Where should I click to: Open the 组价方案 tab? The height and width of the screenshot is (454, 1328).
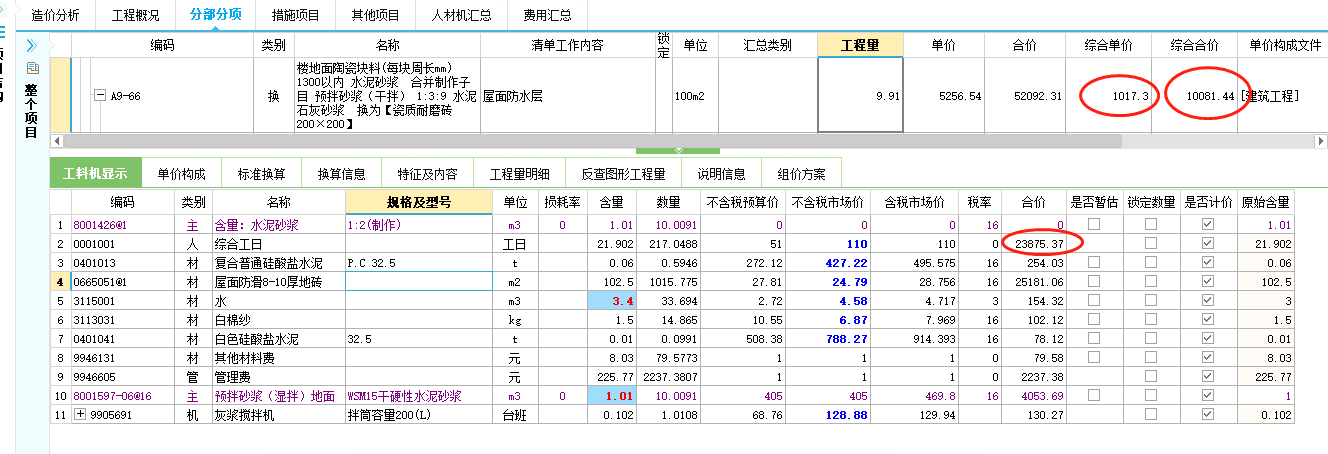801,173
